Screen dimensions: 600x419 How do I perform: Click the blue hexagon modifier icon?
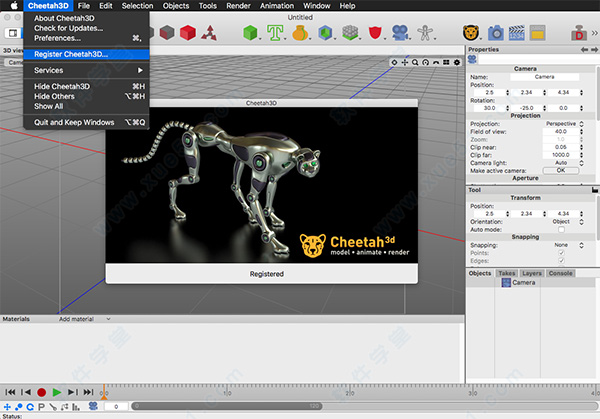pos(325,33)
